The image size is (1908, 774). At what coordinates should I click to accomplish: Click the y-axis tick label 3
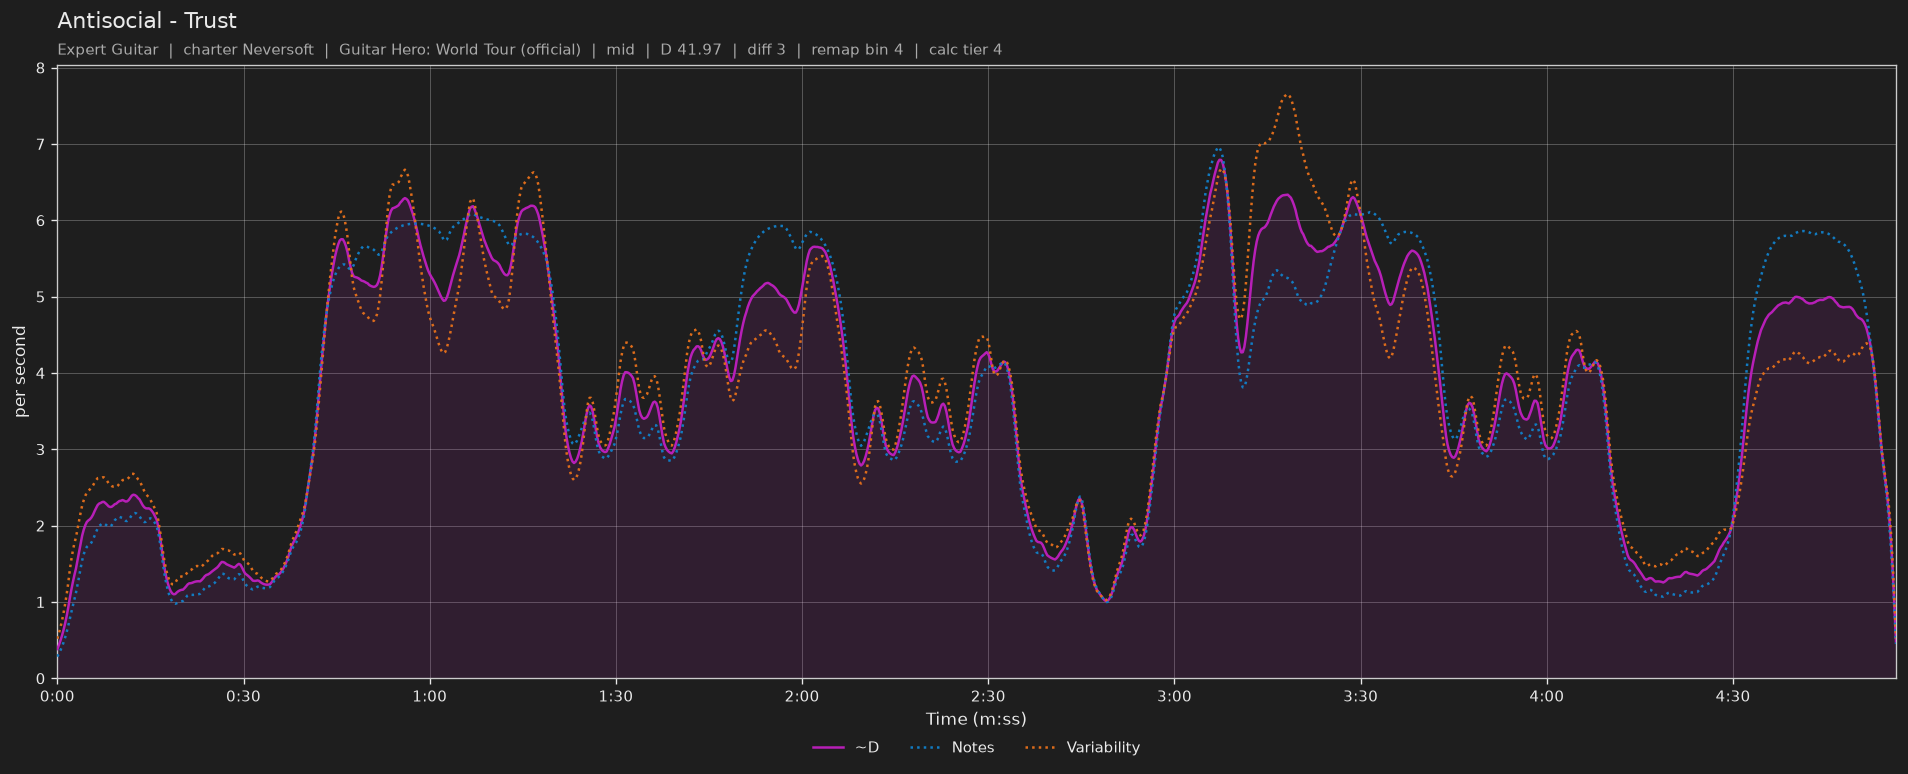41,450
